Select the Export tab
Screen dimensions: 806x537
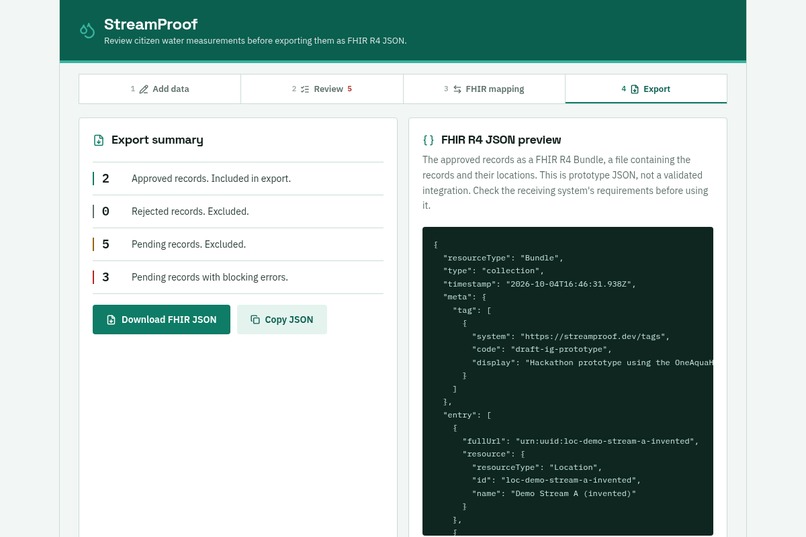coord(646,89)
